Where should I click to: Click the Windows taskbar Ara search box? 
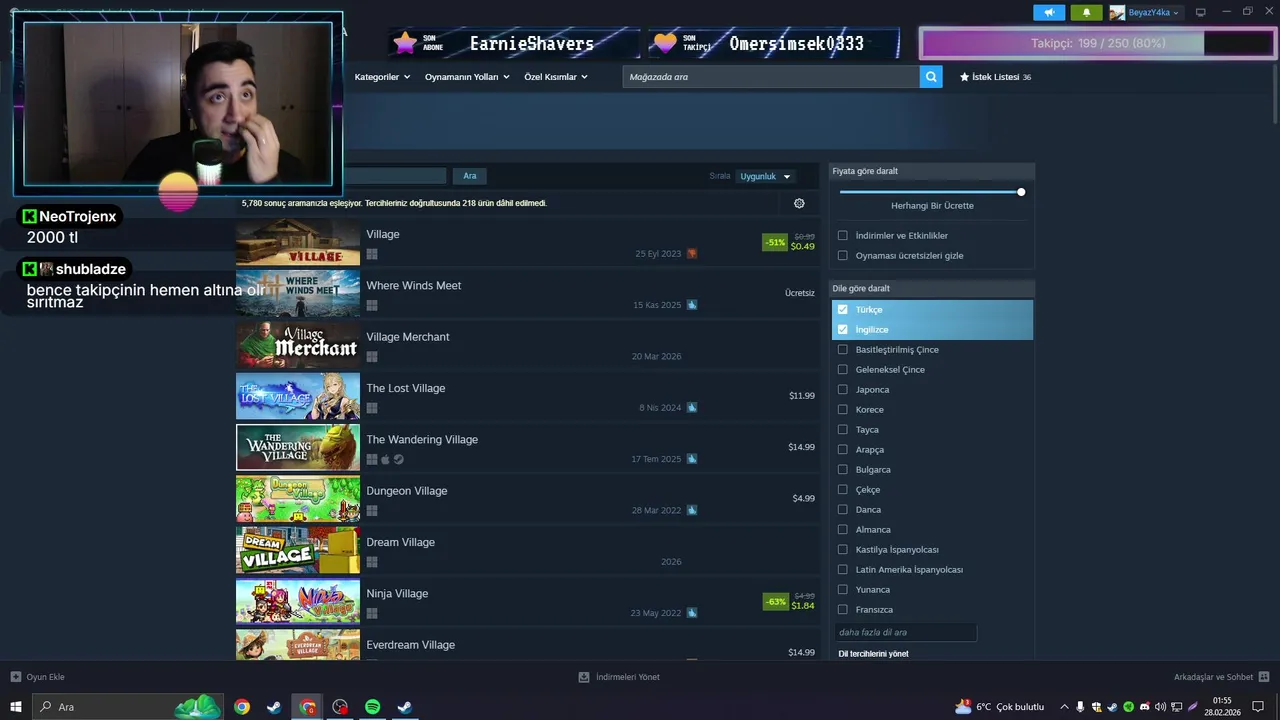[x=128, y=707]
